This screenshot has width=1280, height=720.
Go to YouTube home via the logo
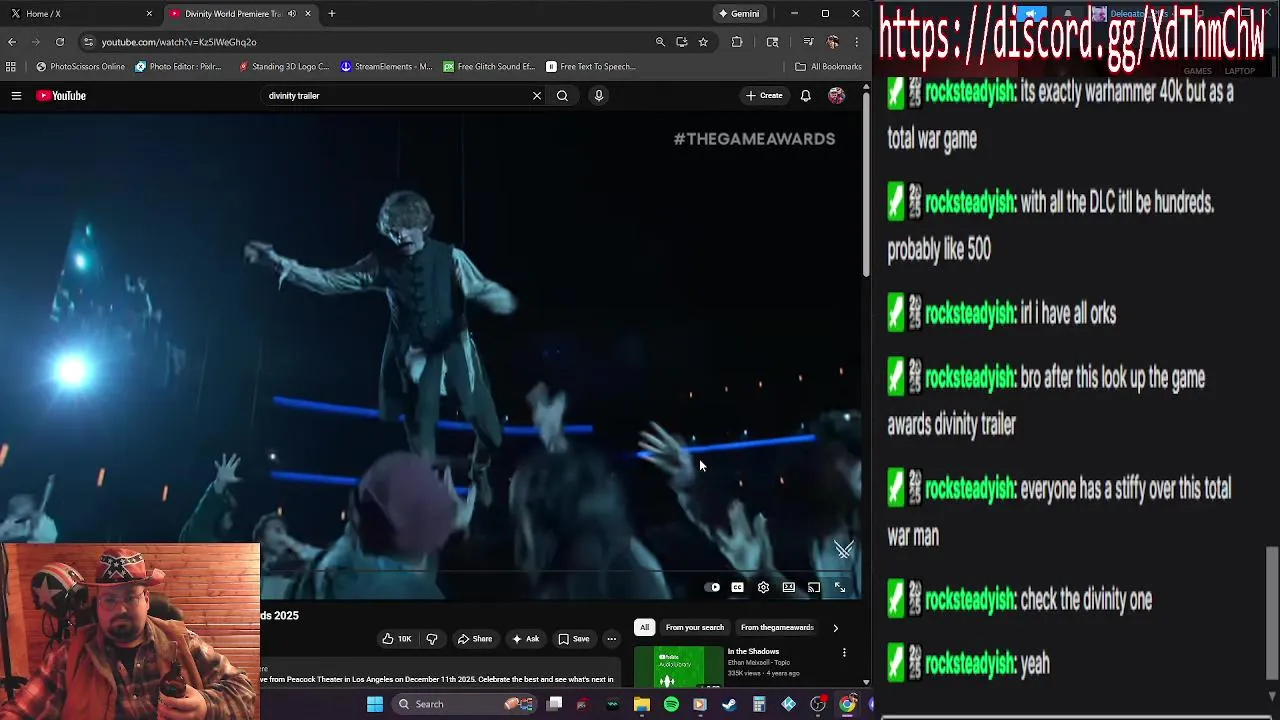click(61, 96)
